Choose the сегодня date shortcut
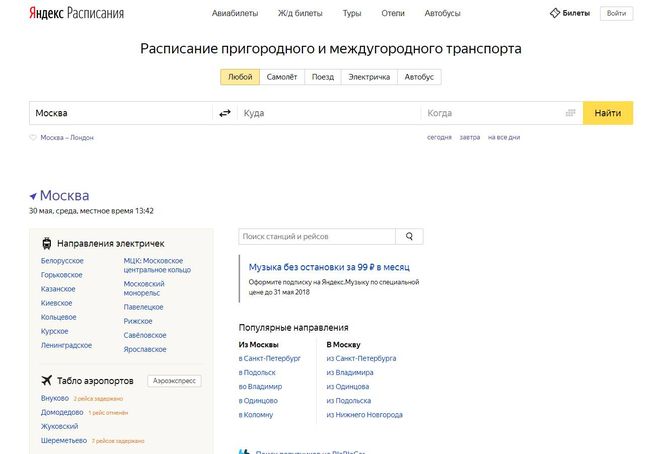The image size is (670, 454). click(x=439, y=137)
